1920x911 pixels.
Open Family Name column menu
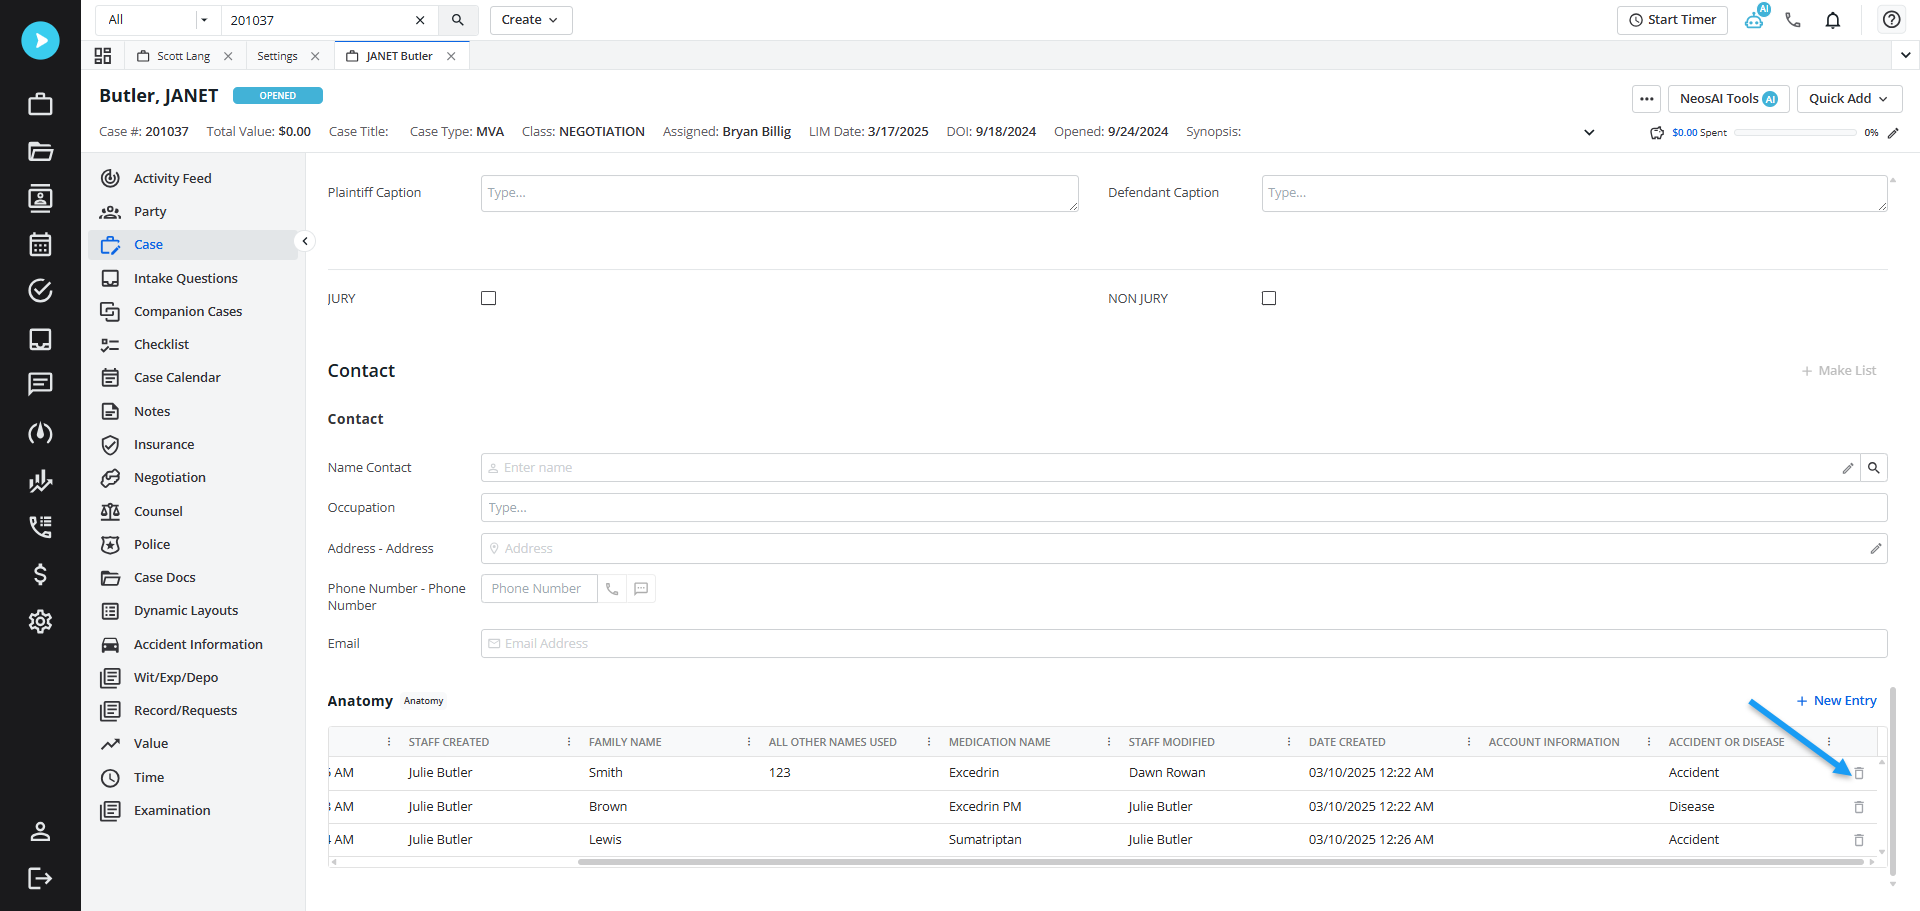click(749, 742)
